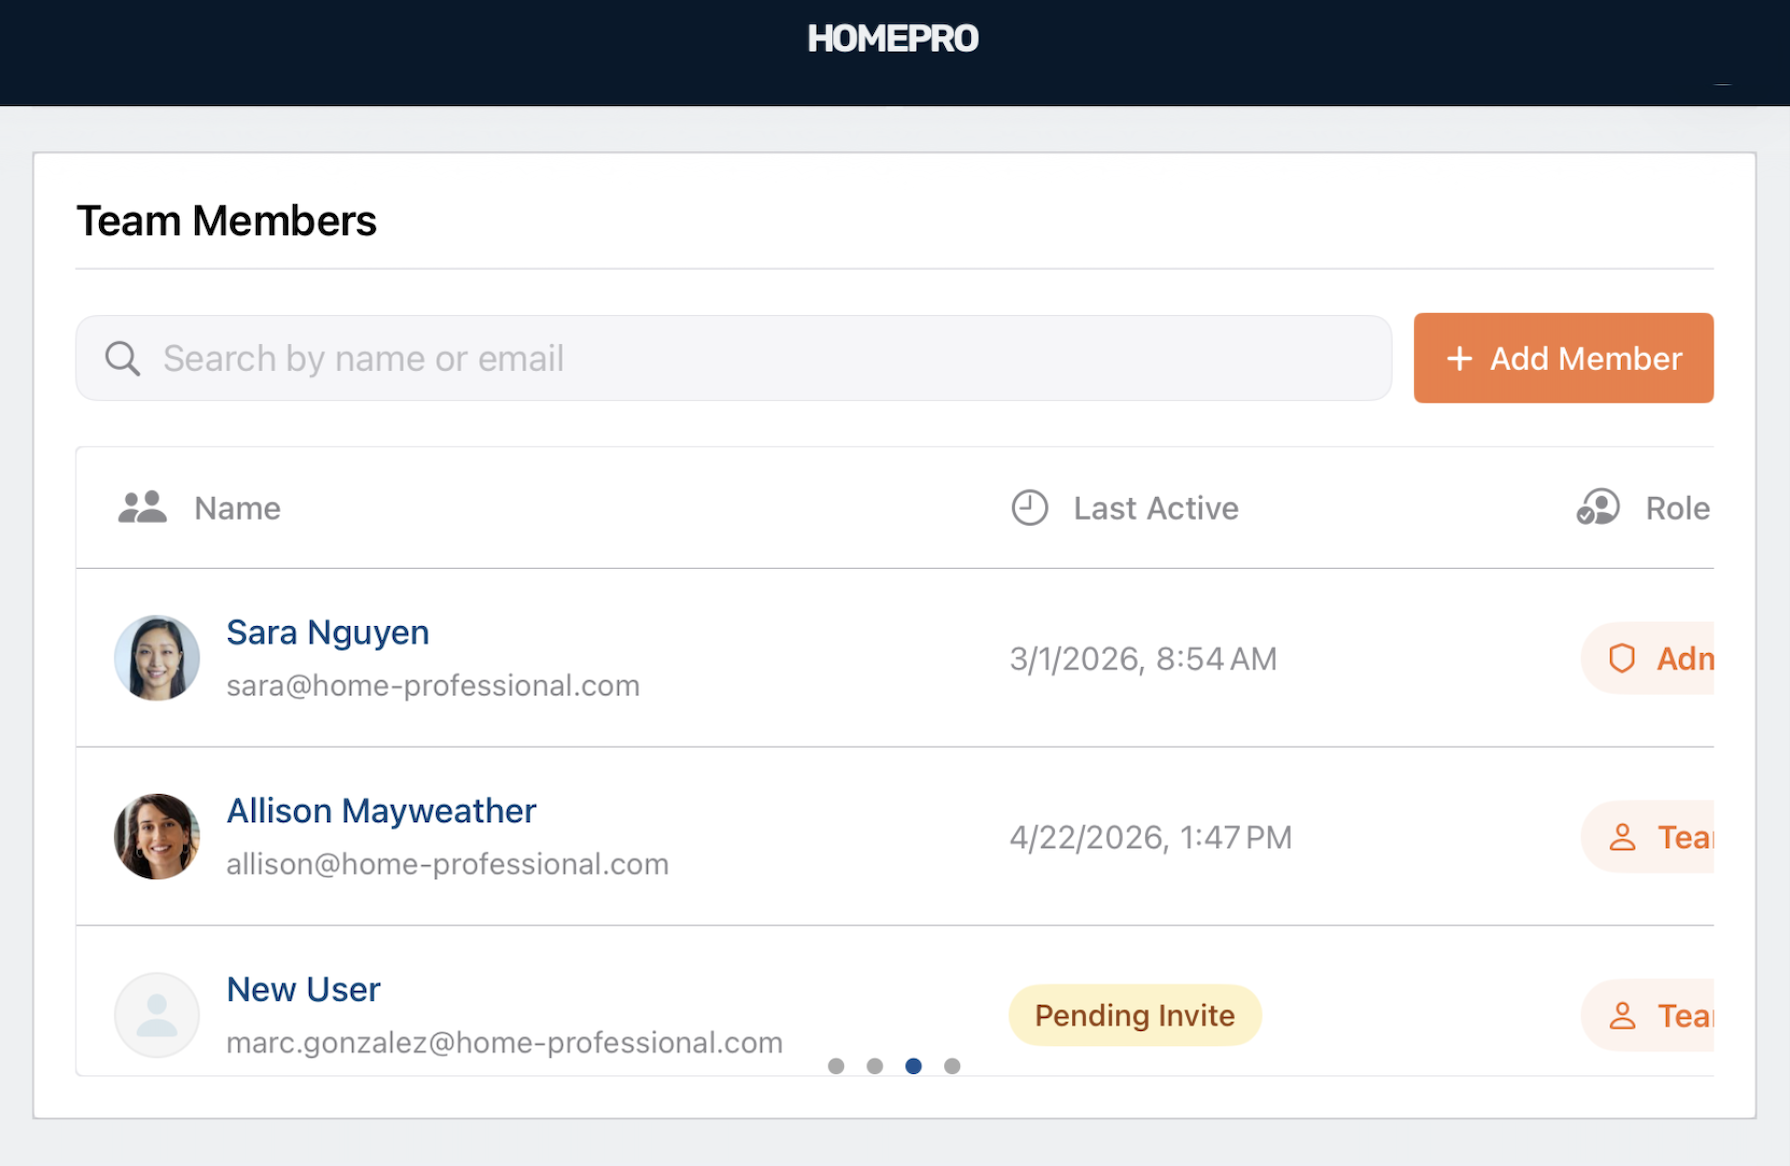Click the clock icon beside Last Active
This screenshot has width=1790, height=1166.
1029,508
